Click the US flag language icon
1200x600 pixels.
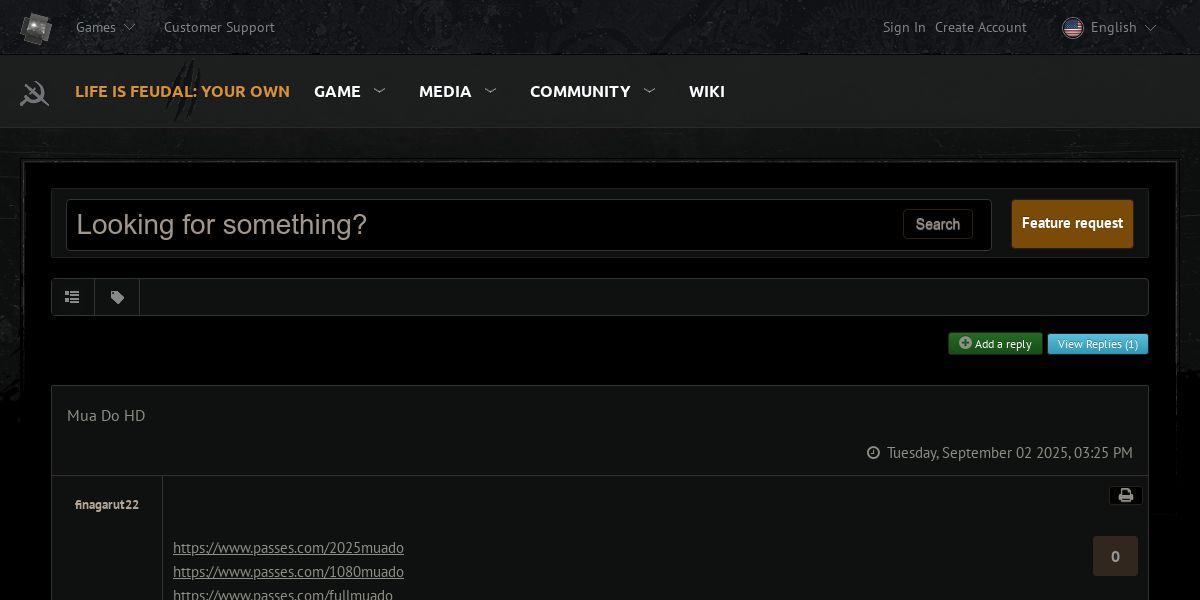(x=1073, y=28)
